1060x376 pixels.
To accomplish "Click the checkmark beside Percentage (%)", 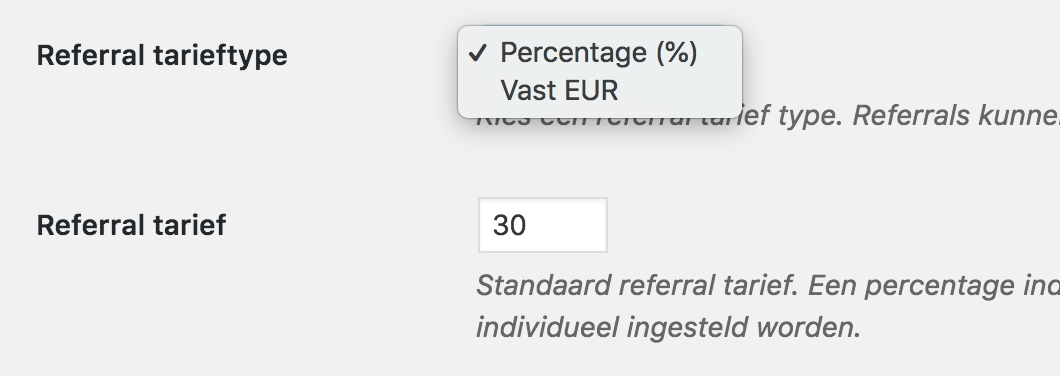I will pos(478,53).
